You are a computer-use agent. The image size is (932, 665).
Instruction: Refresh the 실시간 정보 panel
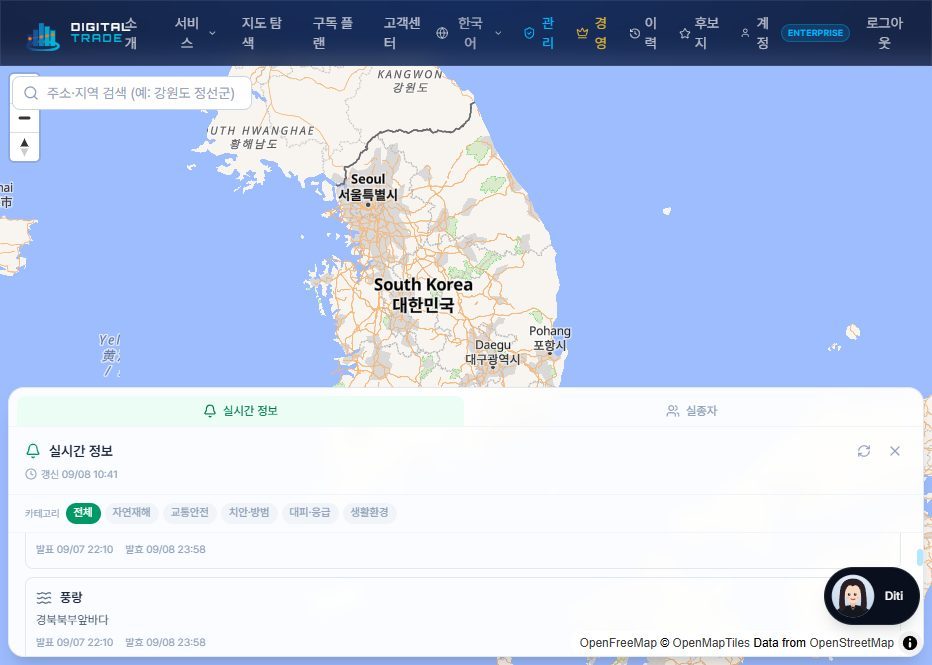coord(864,451)
